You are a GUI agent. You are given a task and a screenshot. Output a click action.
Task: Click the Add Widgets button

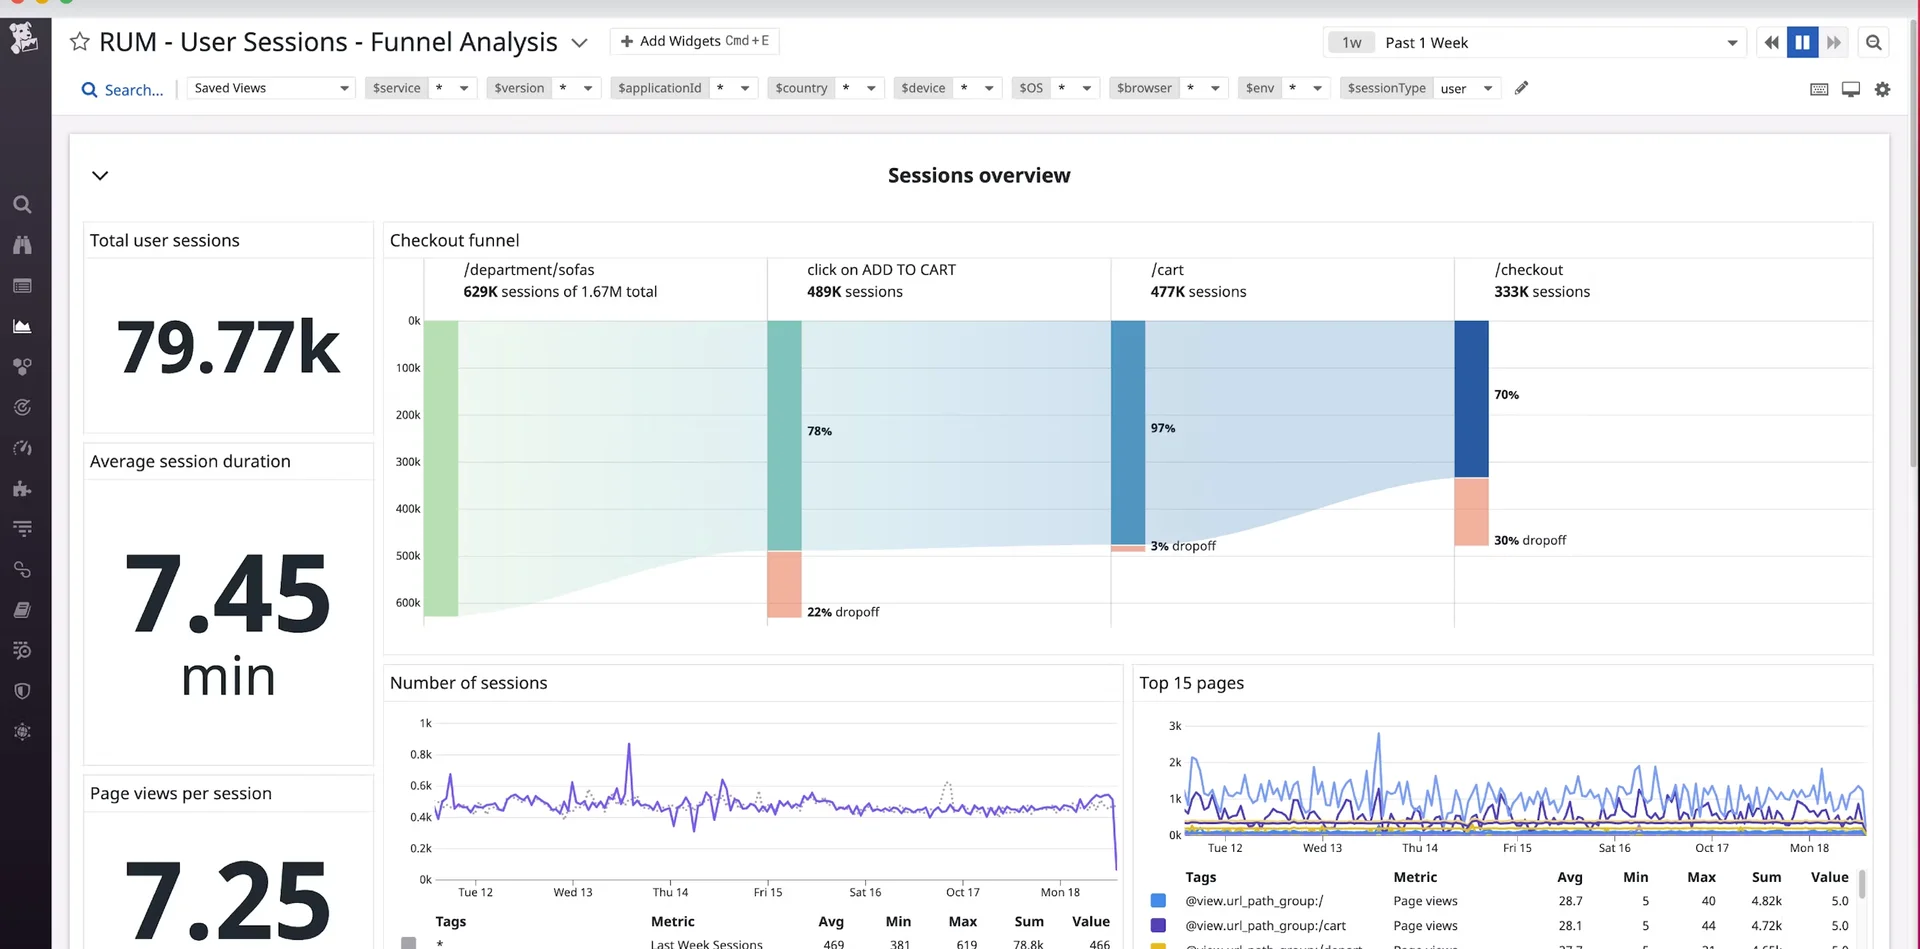pyautogui.click(x=694, y=41)
